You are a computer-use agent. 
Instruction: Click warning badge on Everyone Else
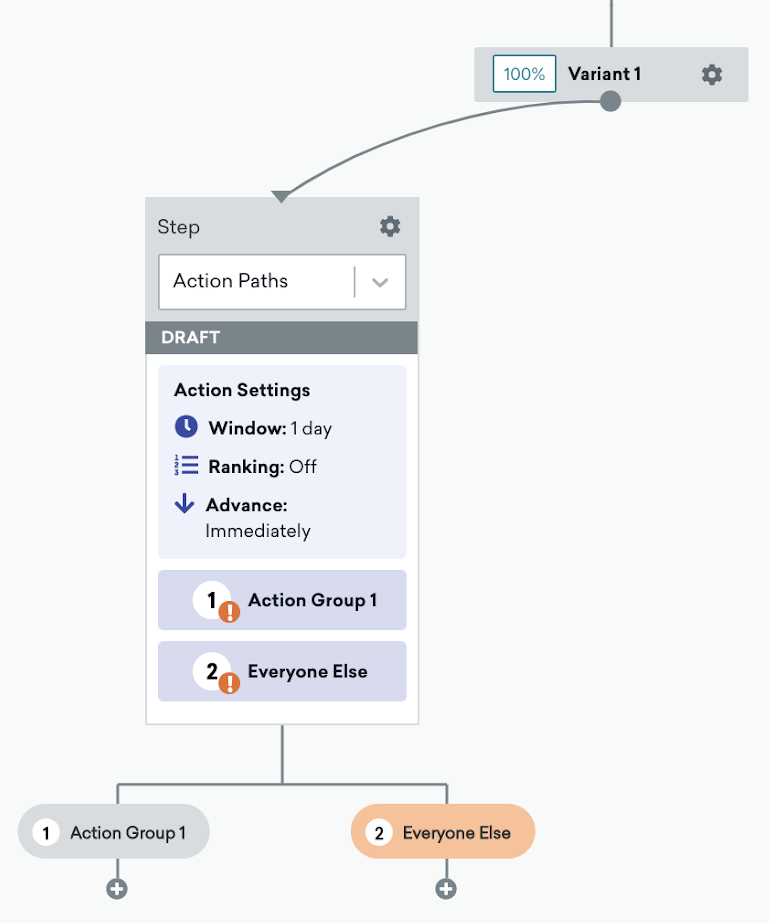(229, 683)
